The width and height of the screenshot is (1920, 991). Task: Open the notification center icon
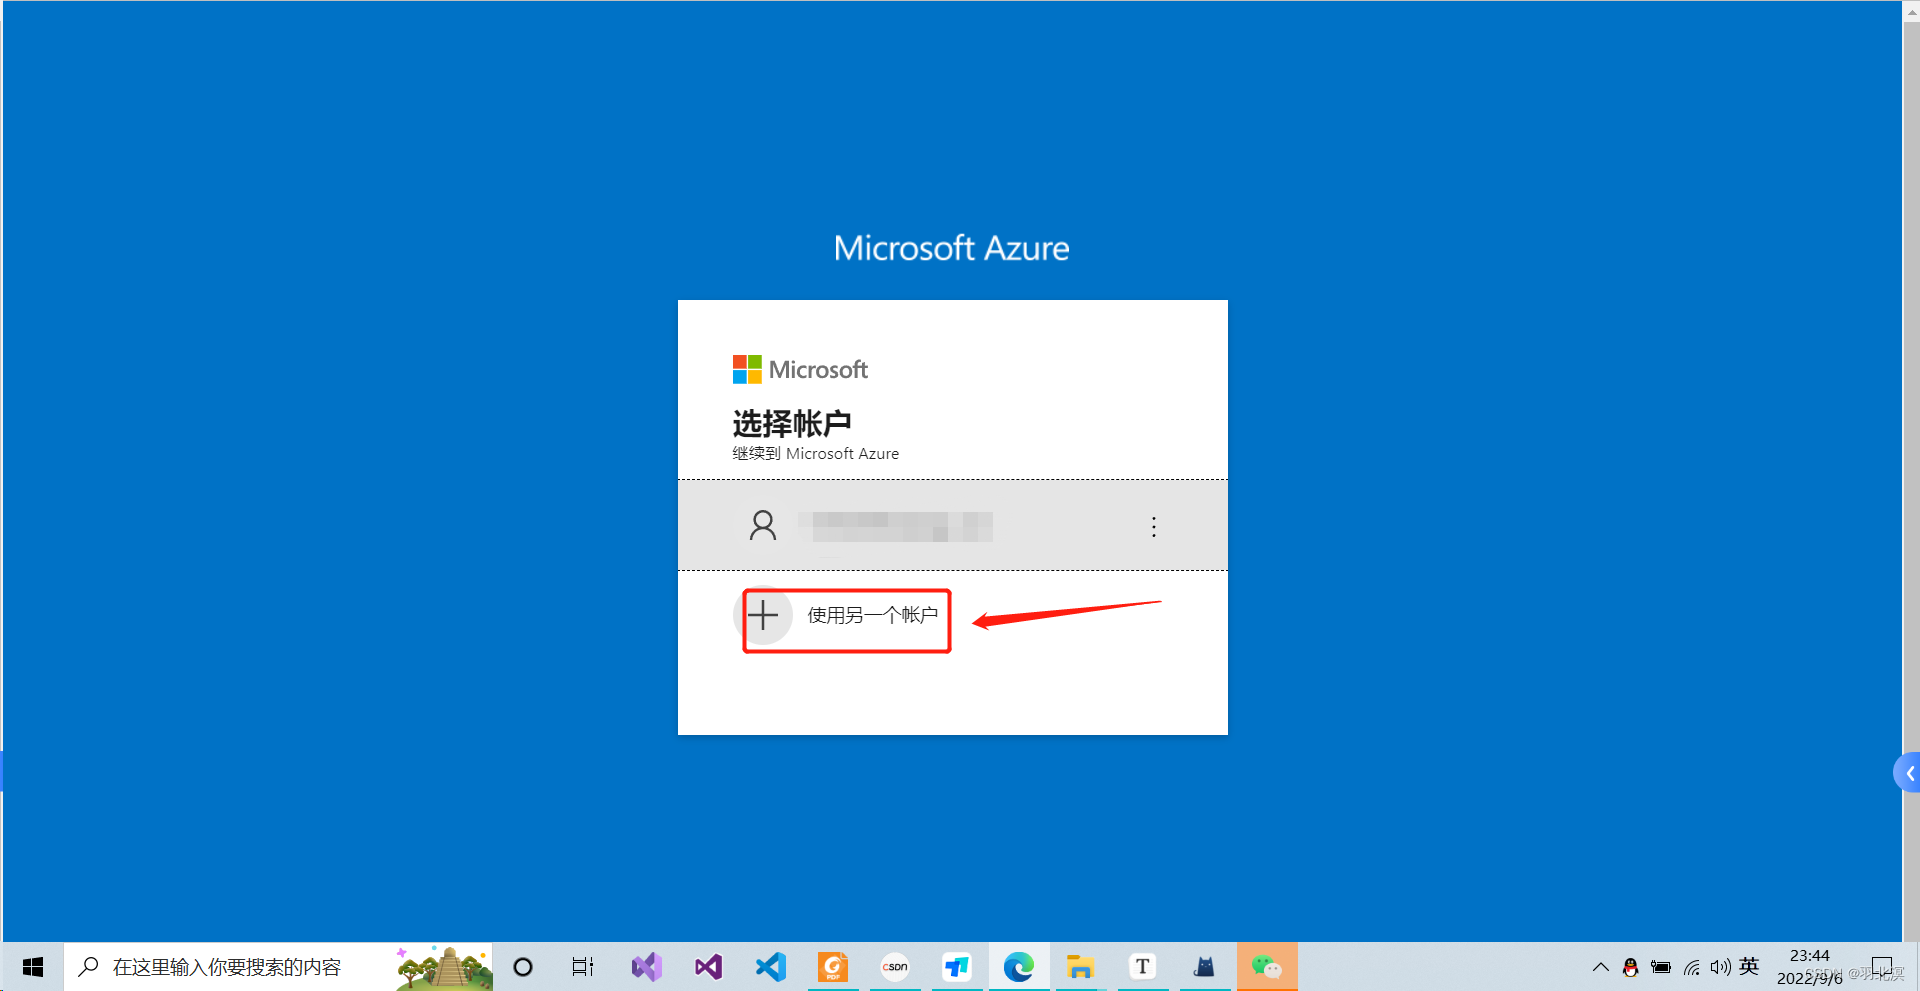1882,967
